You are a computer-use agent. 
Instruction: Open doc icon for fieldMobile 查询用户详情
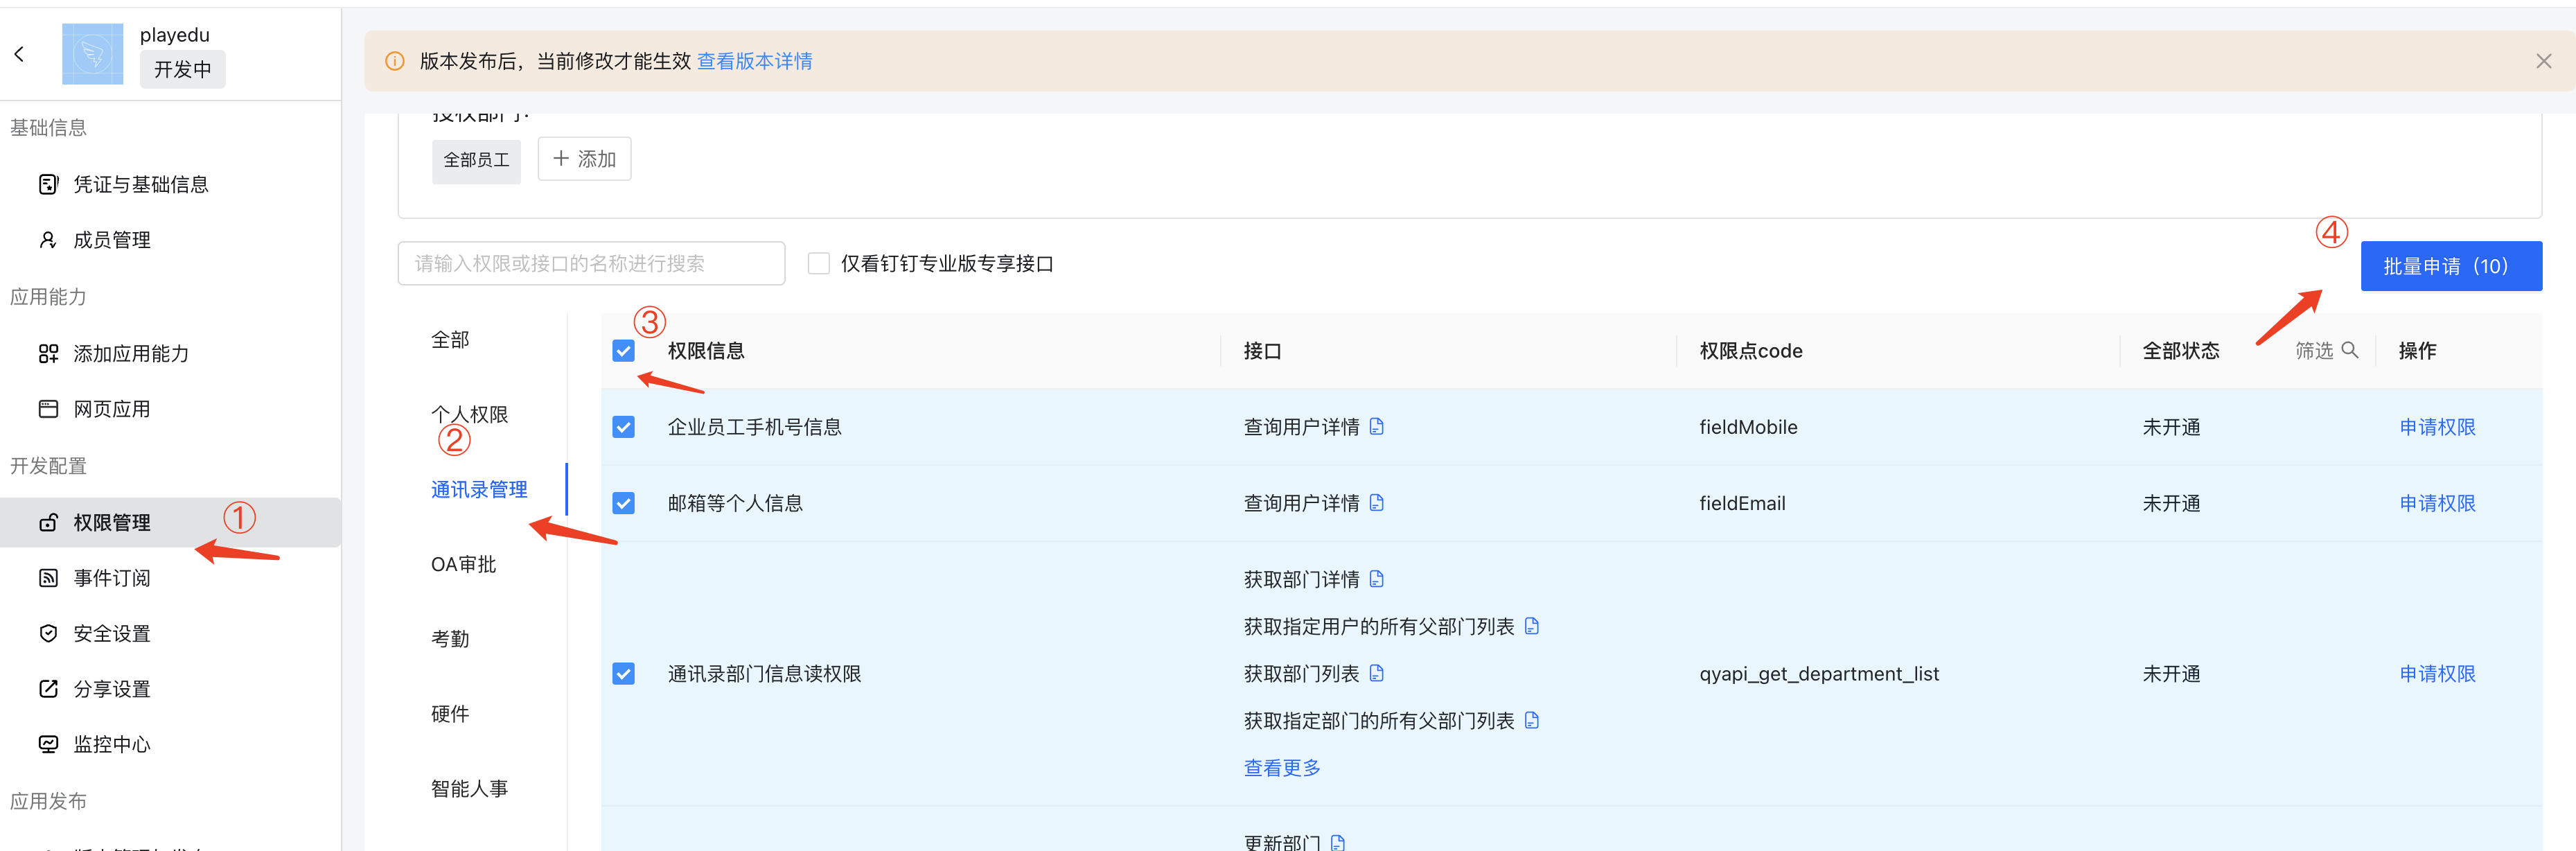(1377, 427)
